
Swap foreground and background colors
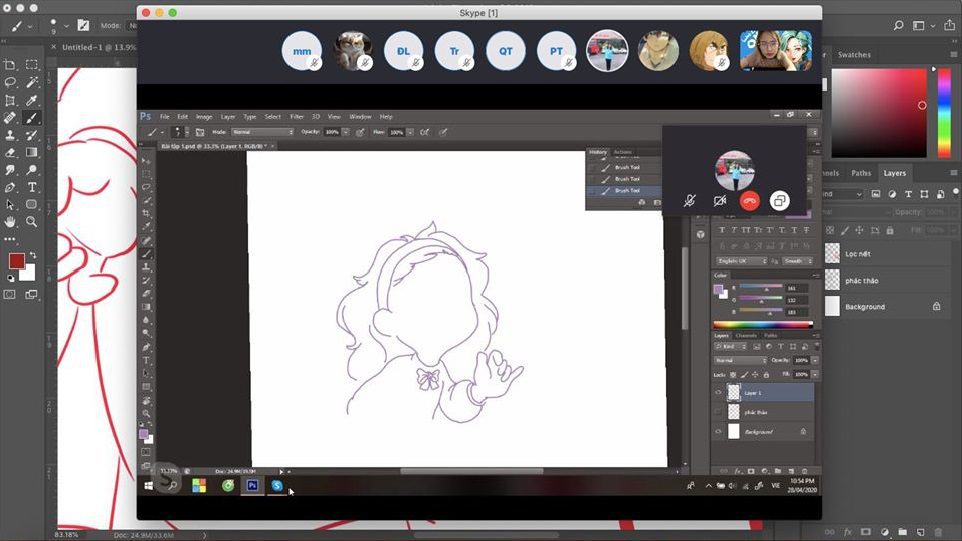click(31, 253)
